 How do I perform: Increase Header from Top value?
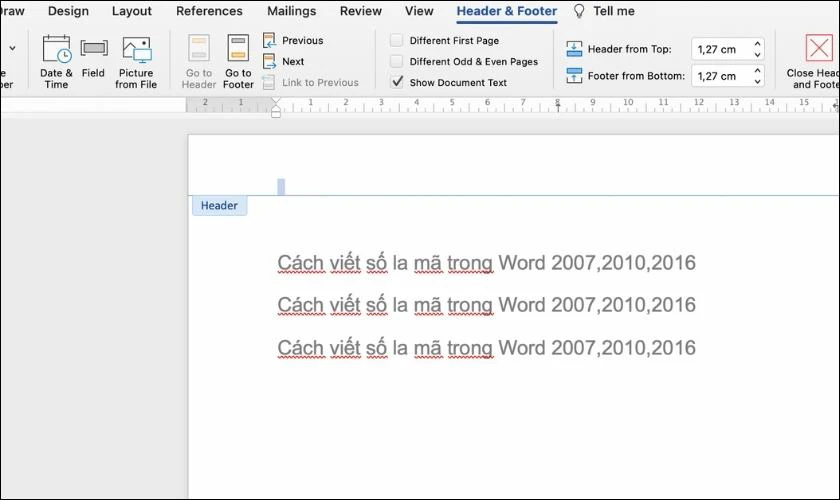tap(757, 44)
